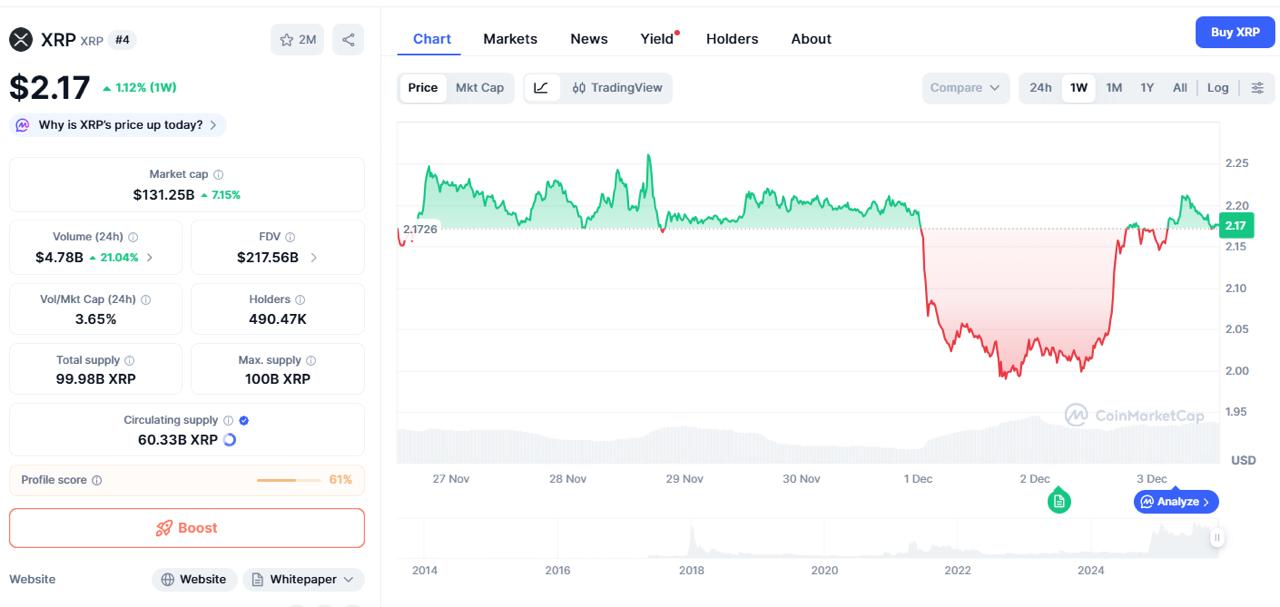The image size is (1280, 607).
Task: Open chart settings via sliders icon
Action: tap(1257, 87)
